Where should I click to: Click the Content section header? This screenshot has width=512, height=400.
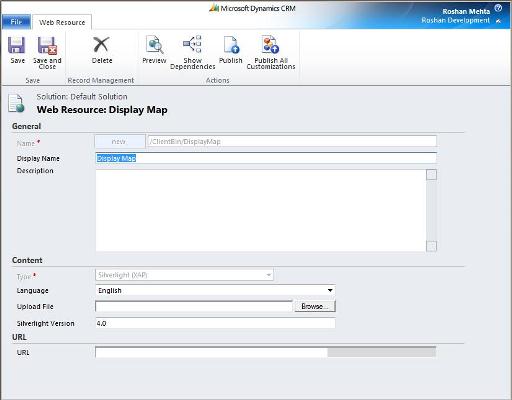[27, 260]
